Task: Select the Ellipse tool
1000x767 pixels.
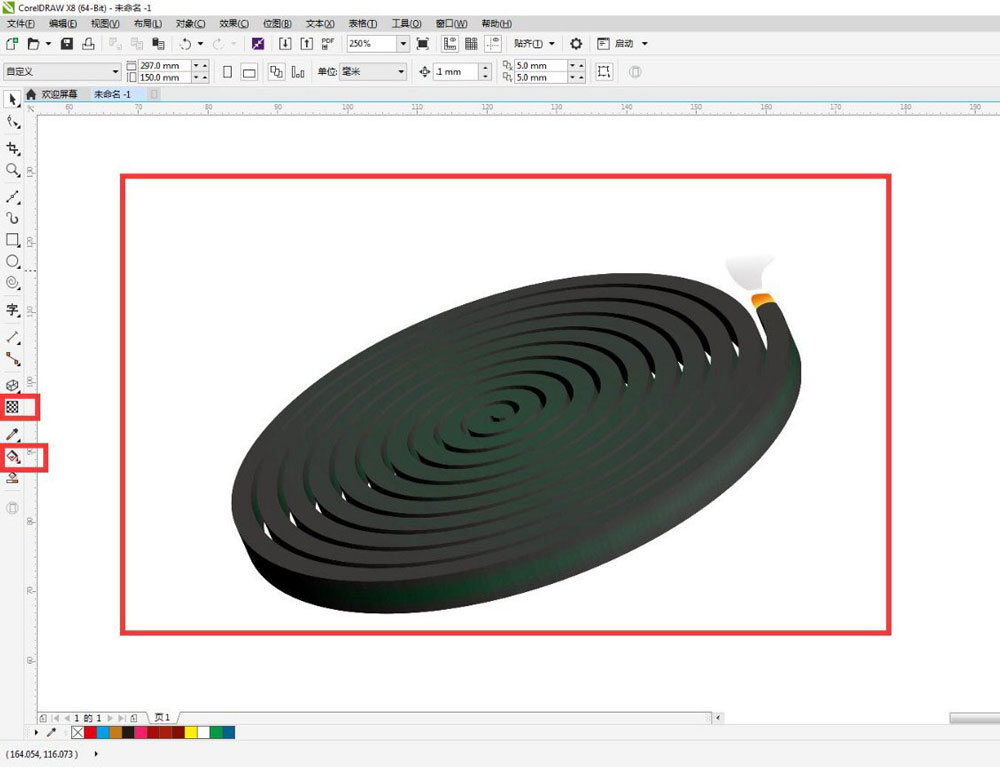Action: tap(13, 262)
